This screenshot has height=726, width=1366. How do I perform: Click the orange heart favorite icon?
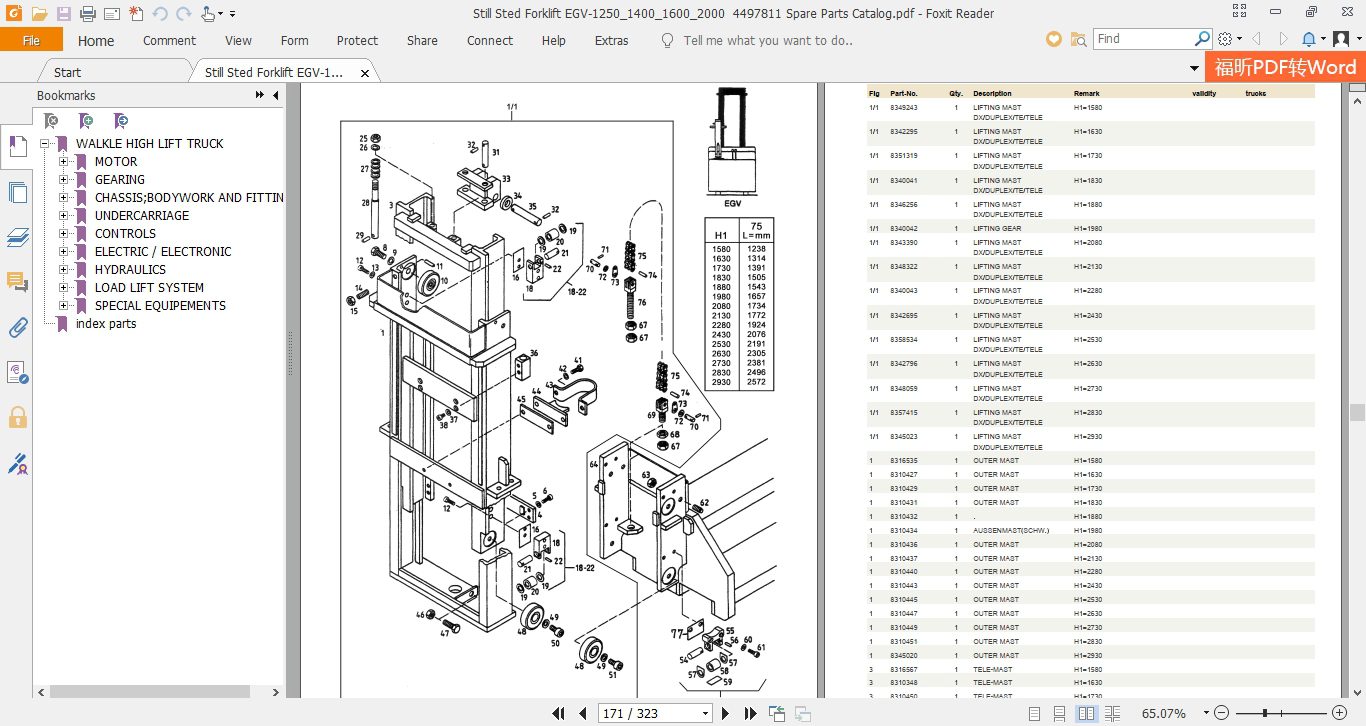click(x=1054, y=39)
